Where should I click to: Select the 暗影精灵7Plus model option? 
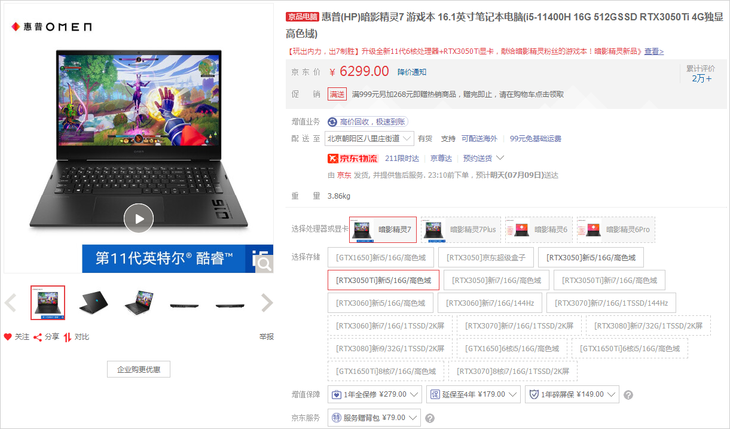[458, 229]
